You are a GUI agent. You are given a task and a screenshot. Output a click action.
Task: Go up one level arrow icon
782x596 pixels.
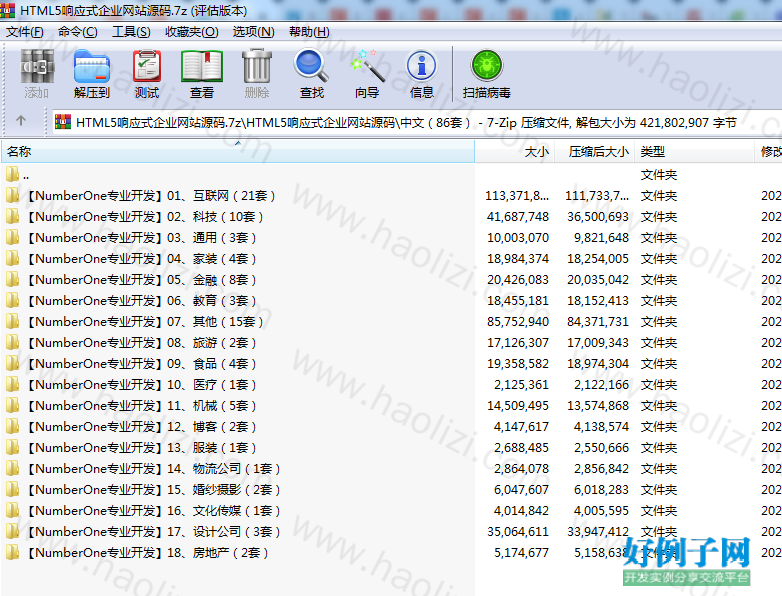tap(21, 121)
